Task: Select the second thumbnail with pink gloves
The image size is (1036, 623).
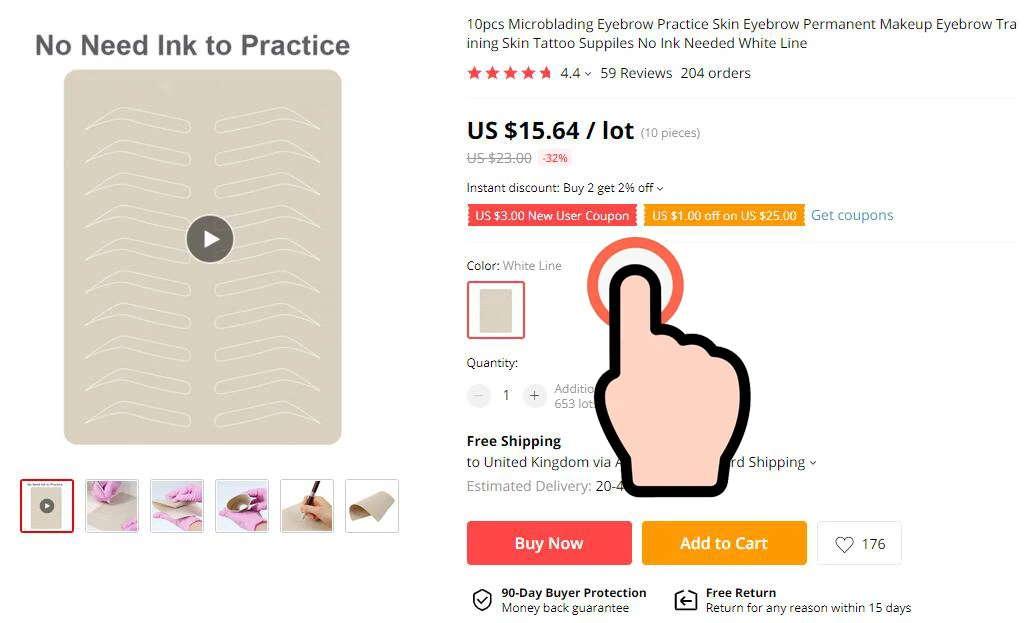Action: tap(112, 506)
